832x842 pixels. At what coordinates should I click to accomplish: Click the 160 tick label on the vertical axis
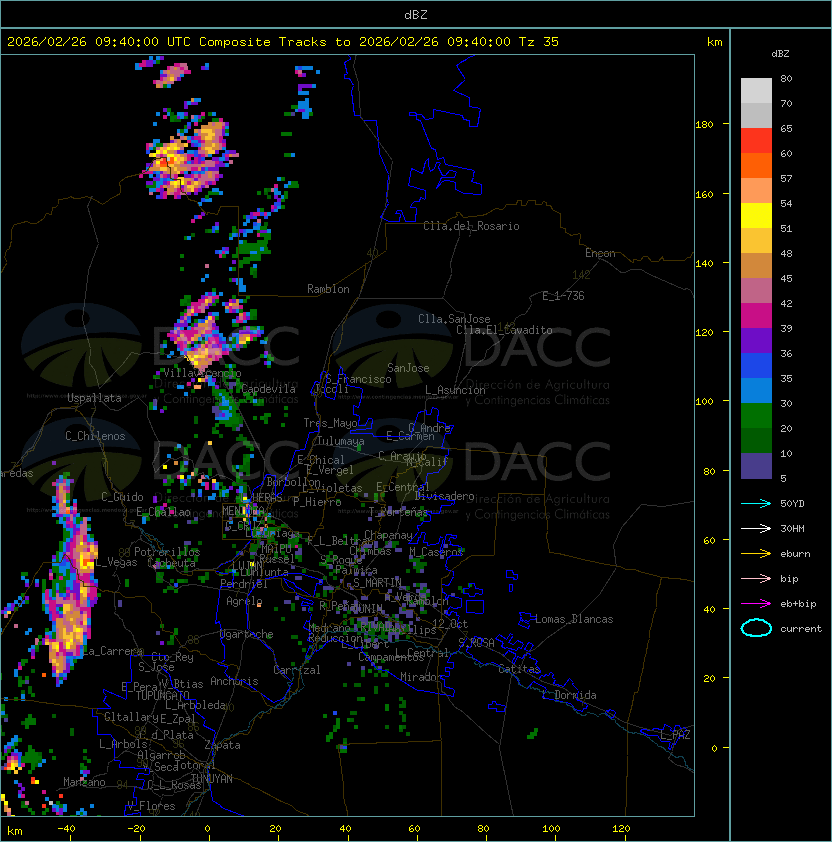704,194
